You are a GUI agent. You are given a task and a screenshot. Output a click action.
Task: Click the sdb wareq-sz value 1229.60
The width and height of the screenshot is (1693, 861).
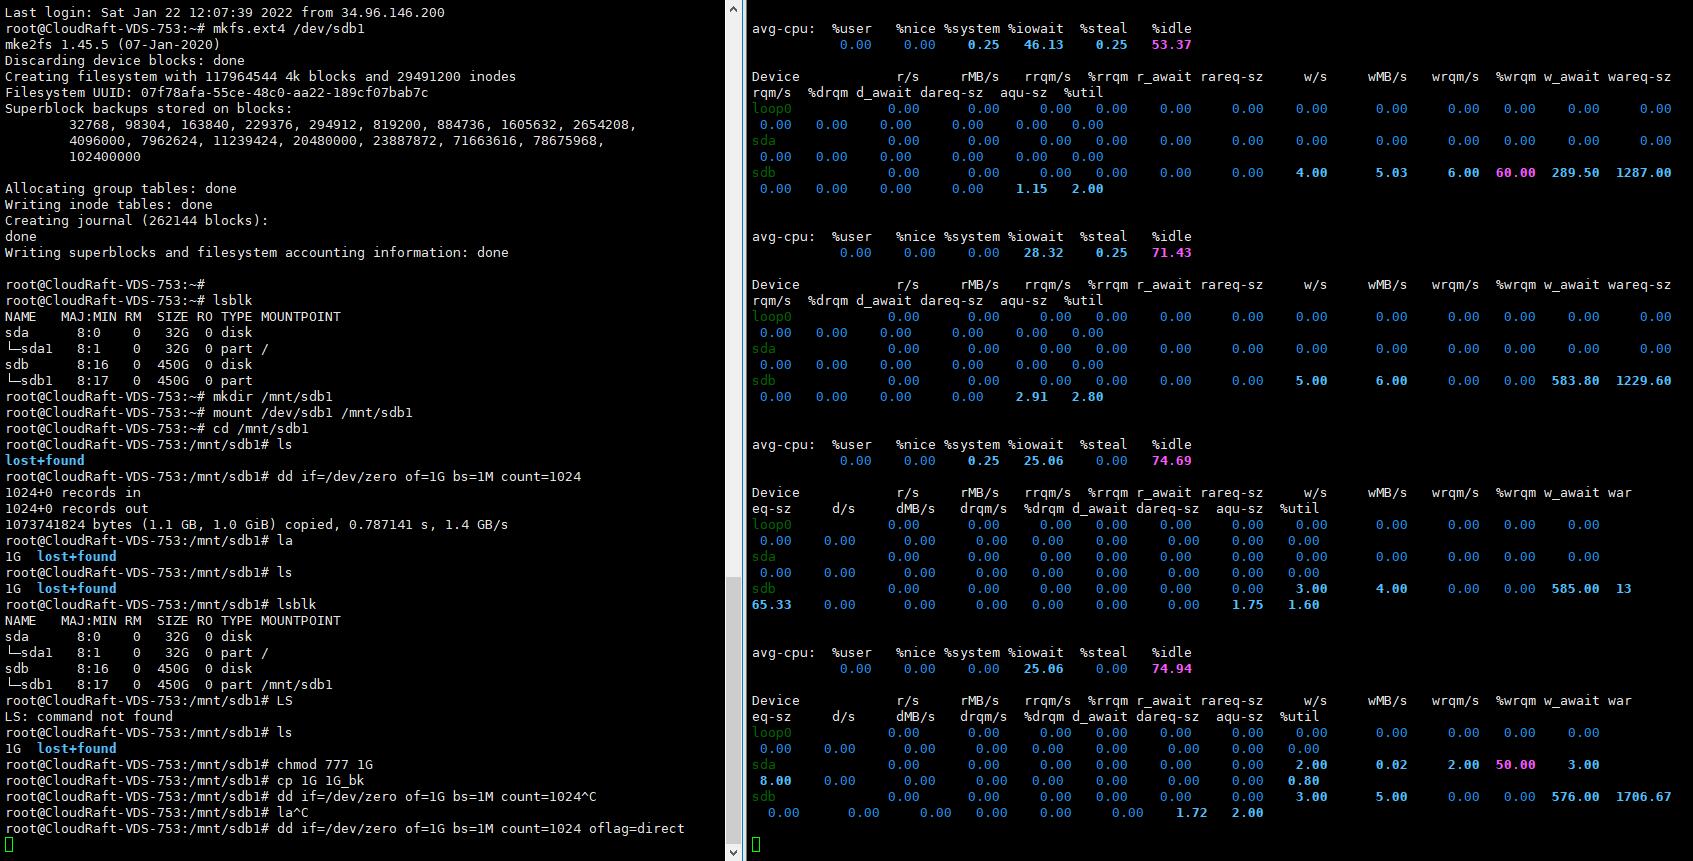tap(1644, 381)
